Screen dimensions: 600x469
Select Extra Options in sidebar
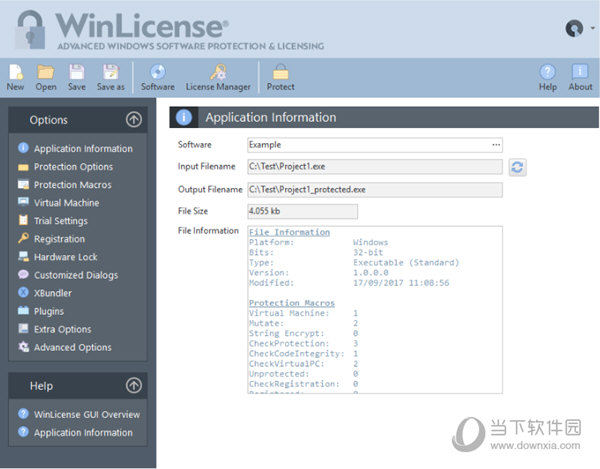(x=55, y=329)
